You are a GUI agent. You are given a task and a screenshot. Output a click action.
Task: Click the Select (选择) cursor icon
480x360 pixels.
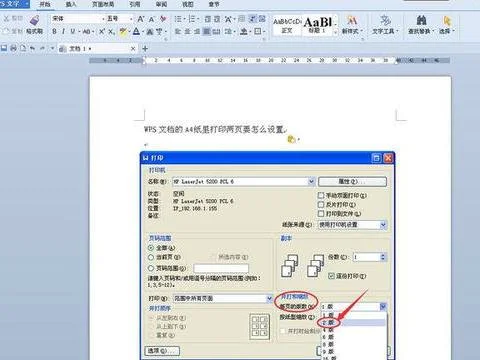pyautogui.click(x=447, y=21)
